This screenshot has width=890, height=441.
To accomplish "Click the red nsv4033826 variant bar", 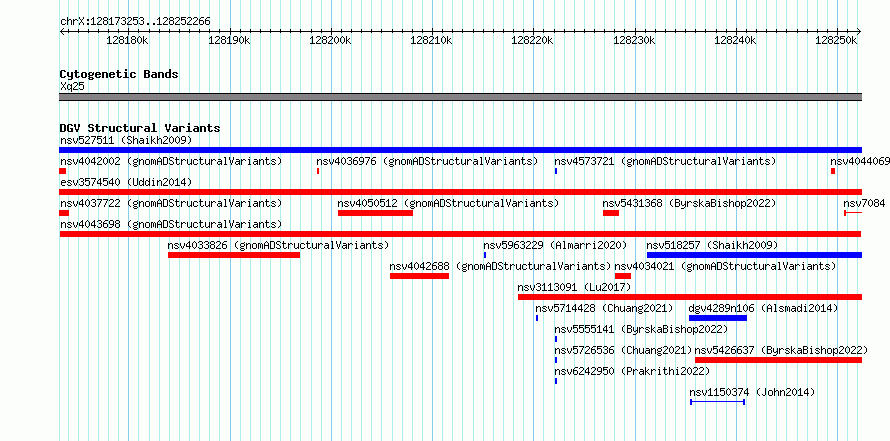I will 234,255.
